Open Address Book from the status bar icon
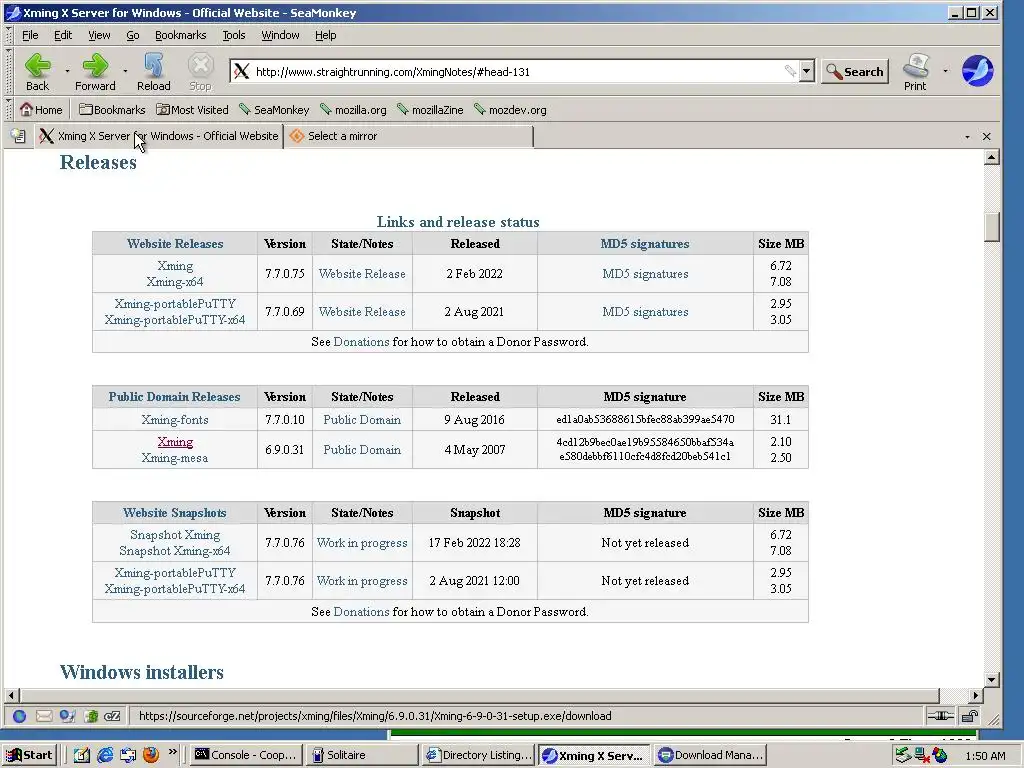Screen dimensions: 1024x768 [x=91, y=716]
